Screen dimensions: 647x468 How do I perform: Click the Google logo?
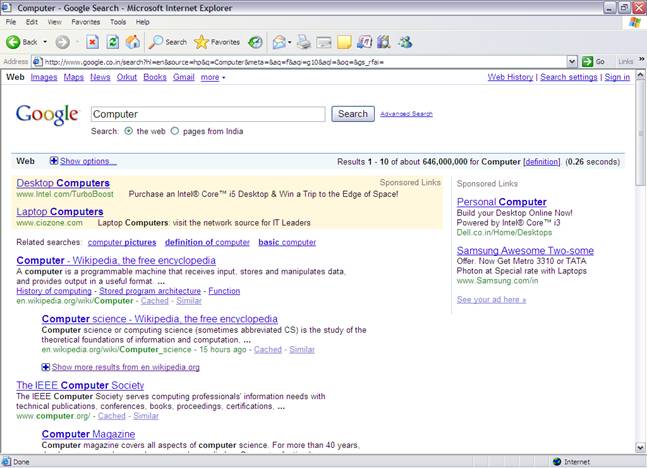point(47,115)
